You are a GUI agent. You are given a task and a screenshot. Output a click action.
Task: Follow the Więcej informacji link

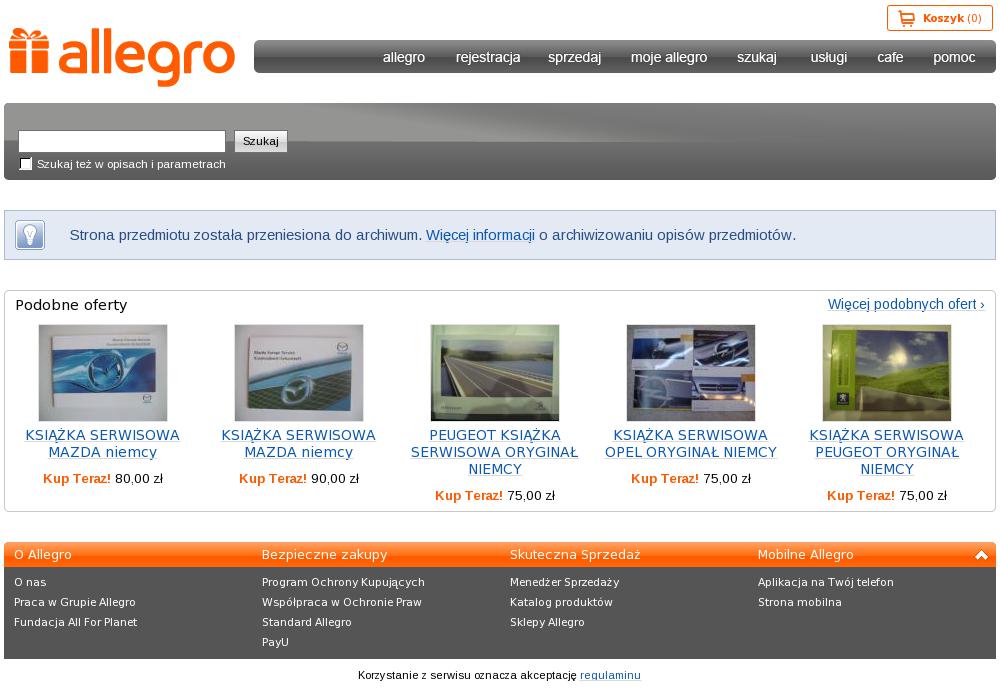480,235
